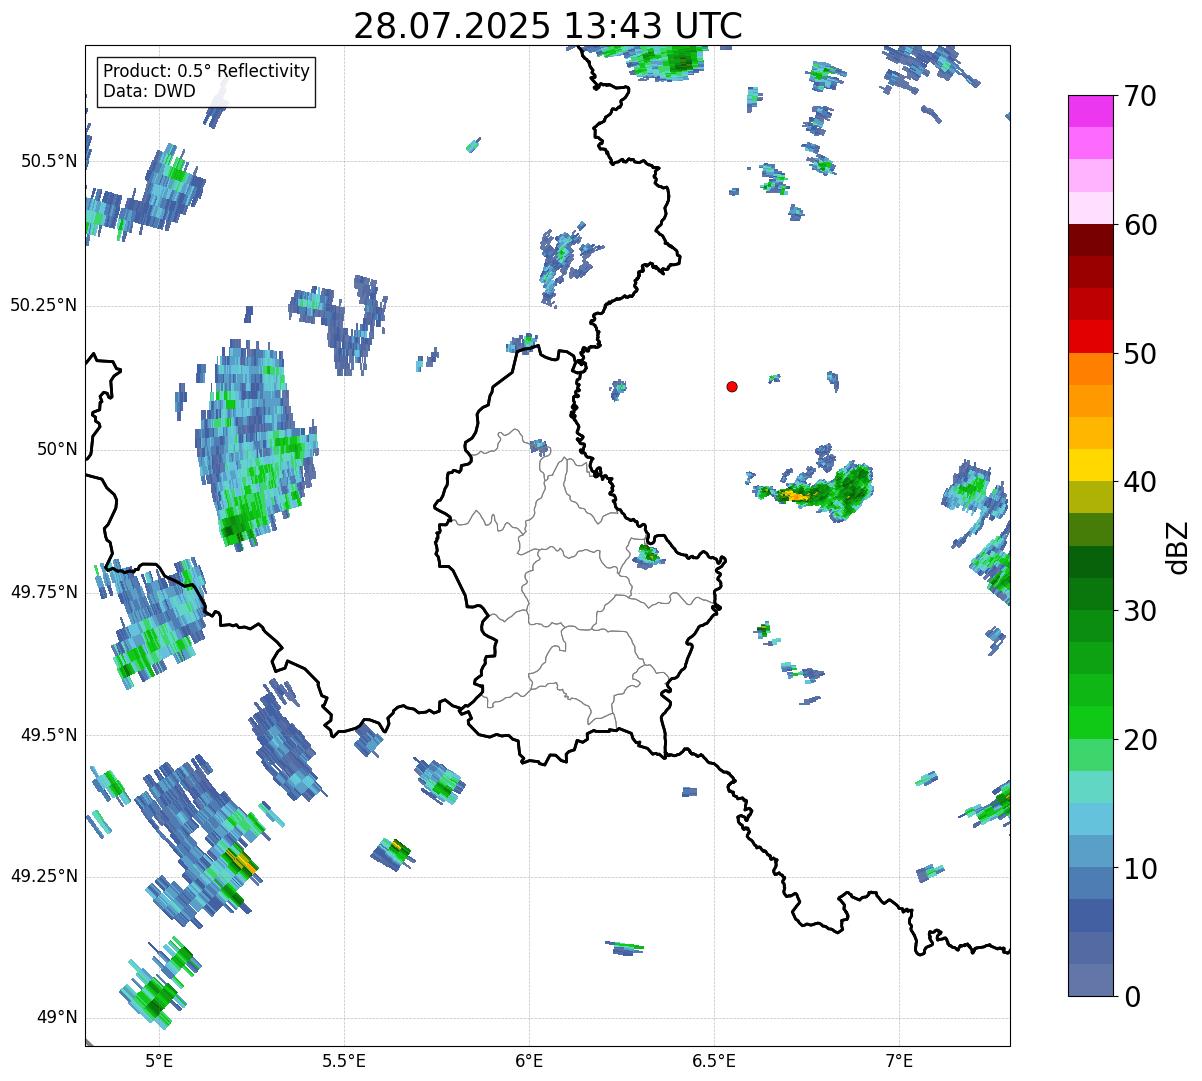
Task: Click the 49°N latitude label
Action: (x=57, y=1018)
